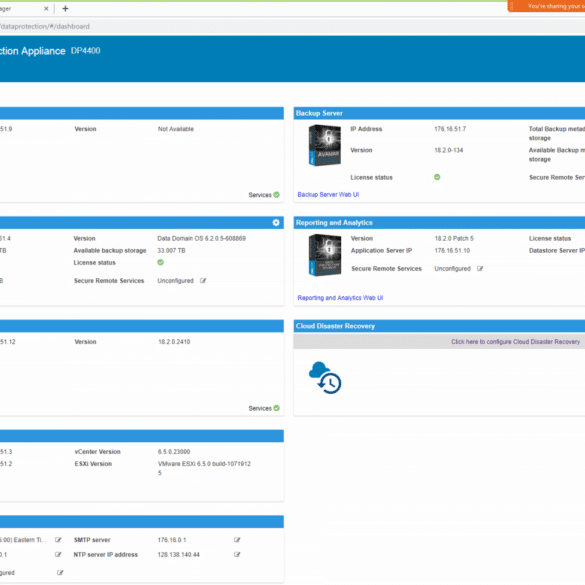Edit the Eastern Time zone setting
The image size is (585, 585).
[58, 540]
